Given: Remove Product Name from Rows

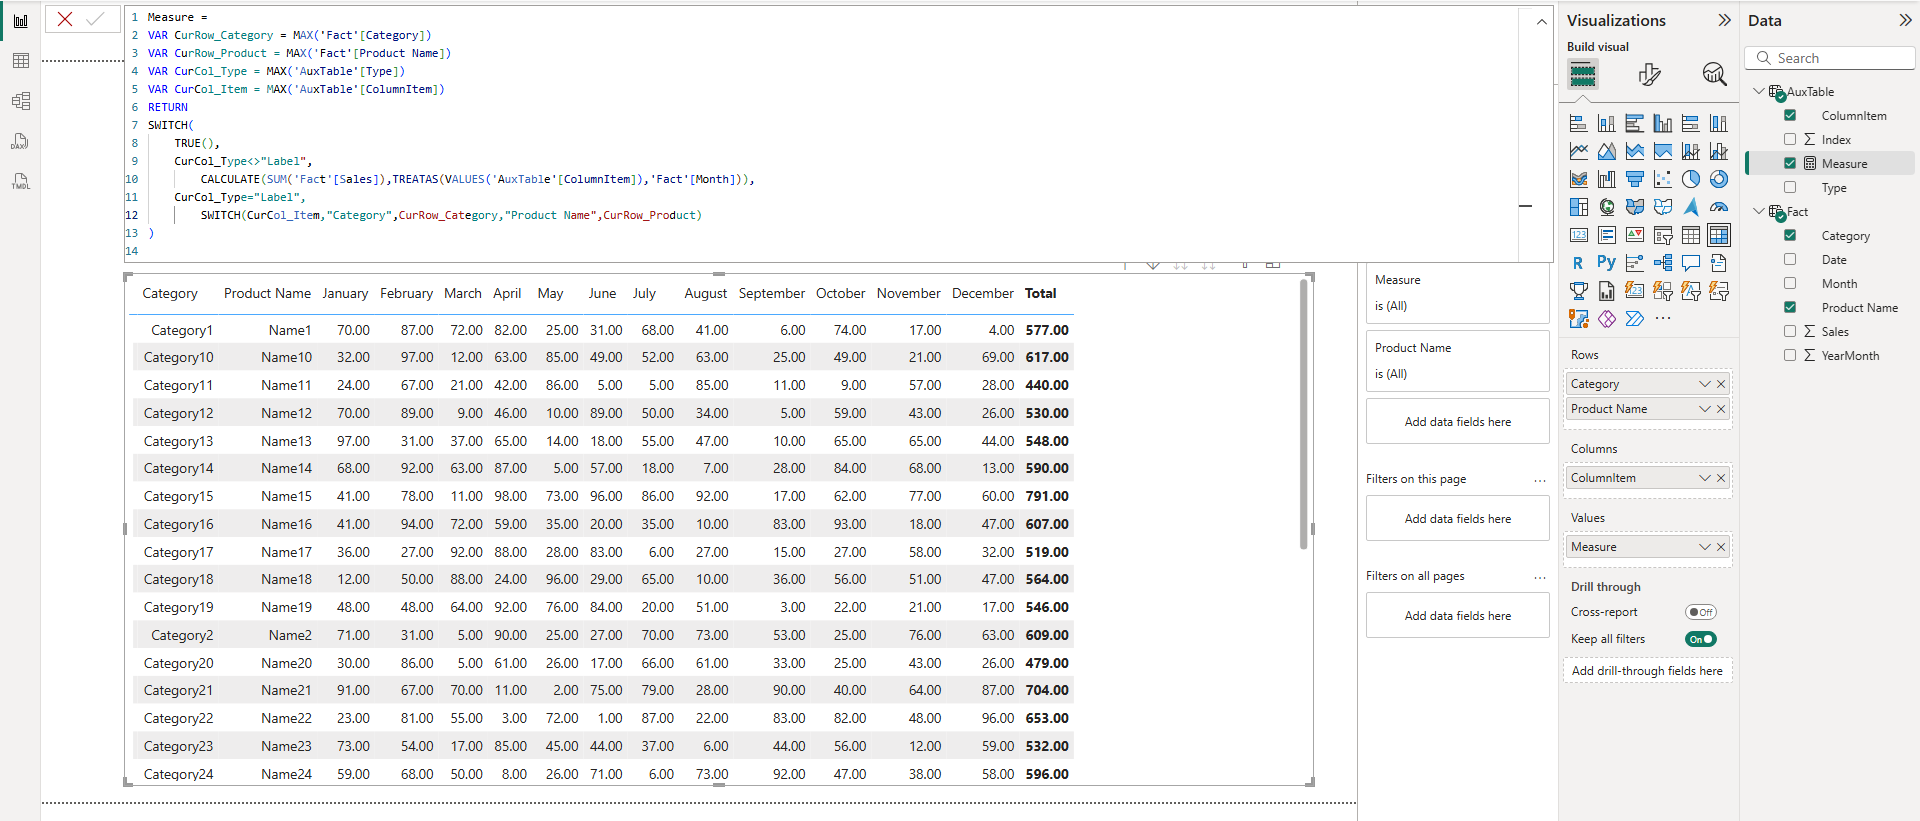Looking at the screenshot, I should pyautogui.click(x=1721, y=409).
